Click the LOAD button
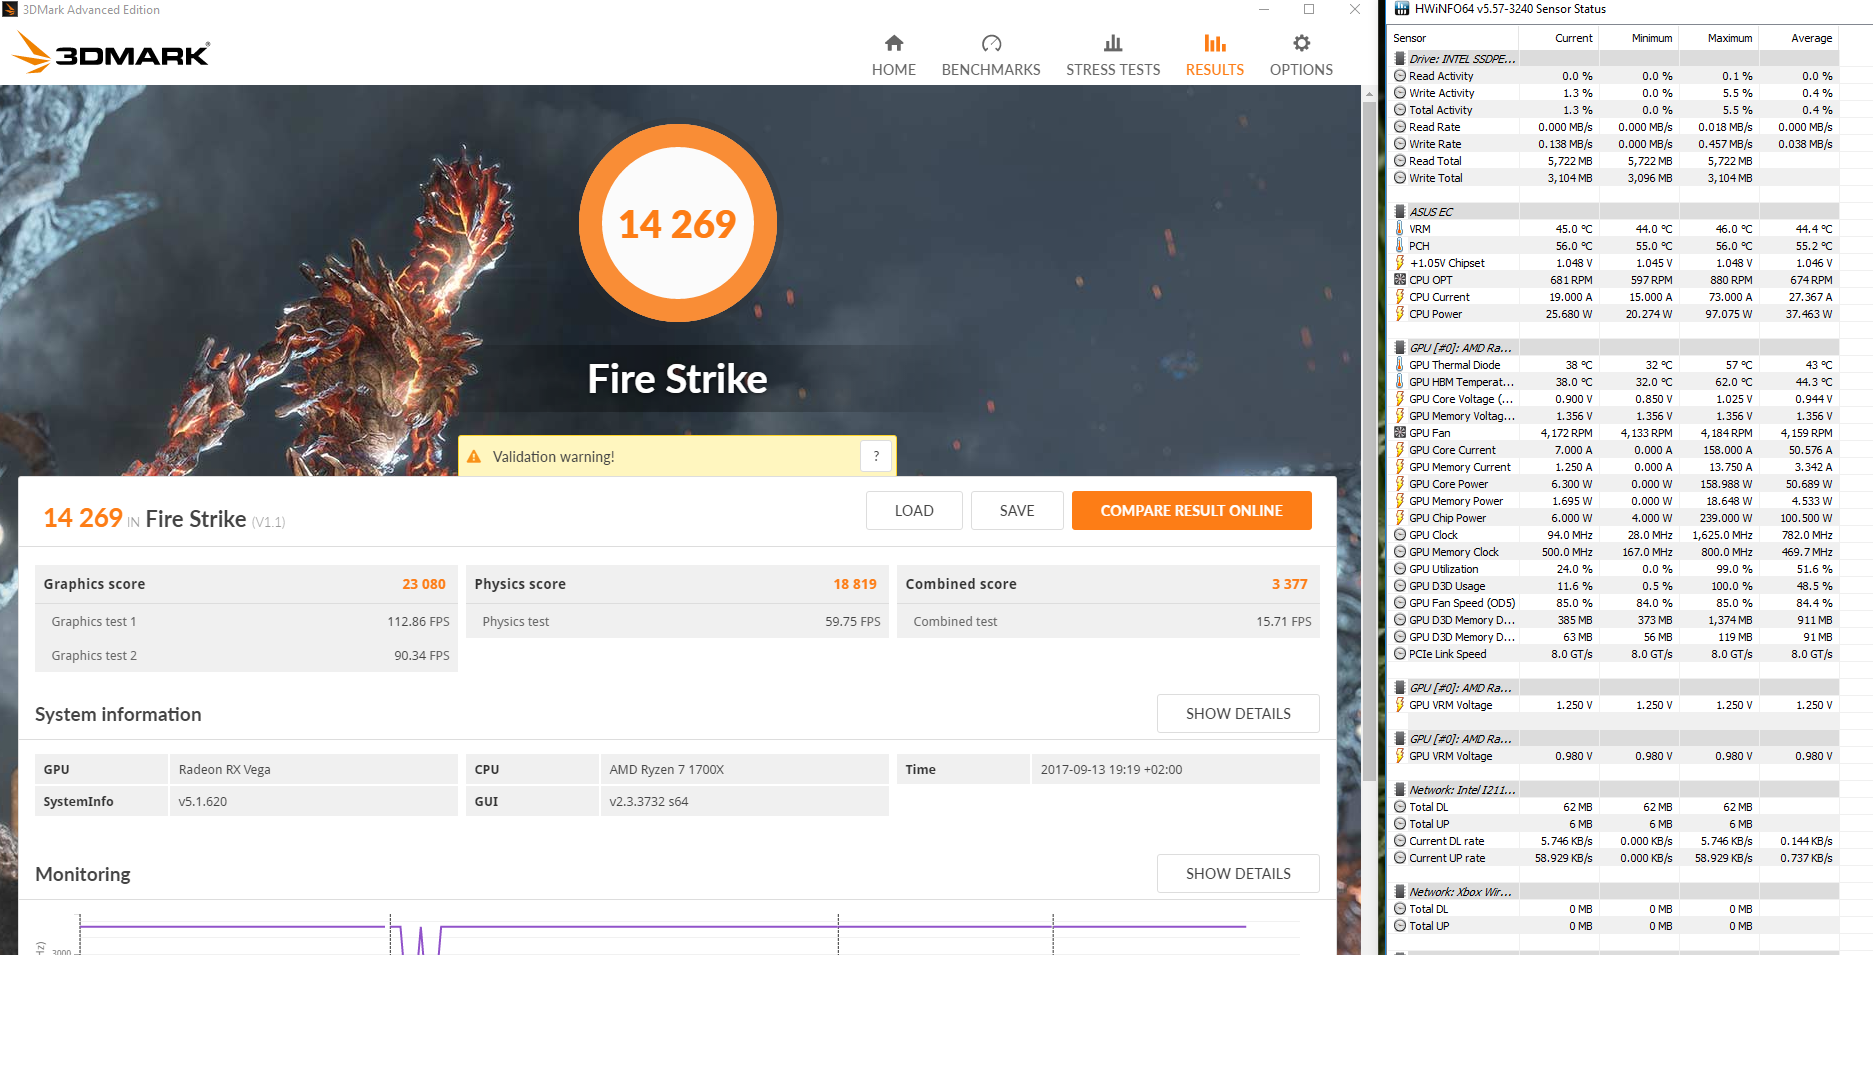Image resolution: width=1873 pixels, height=1080 pixels. click(914, 510)
